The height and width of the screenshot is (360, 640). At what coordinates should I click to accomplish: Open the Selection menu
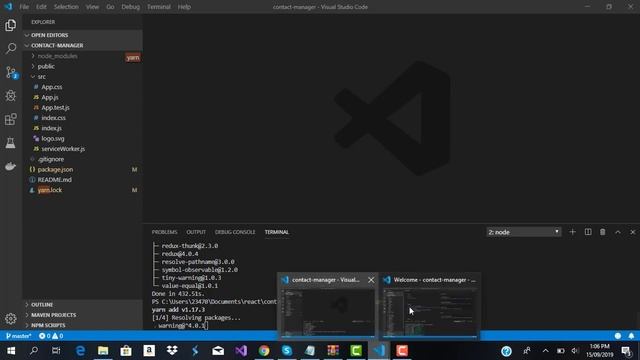pyautogui.click(x=66, y=7)
